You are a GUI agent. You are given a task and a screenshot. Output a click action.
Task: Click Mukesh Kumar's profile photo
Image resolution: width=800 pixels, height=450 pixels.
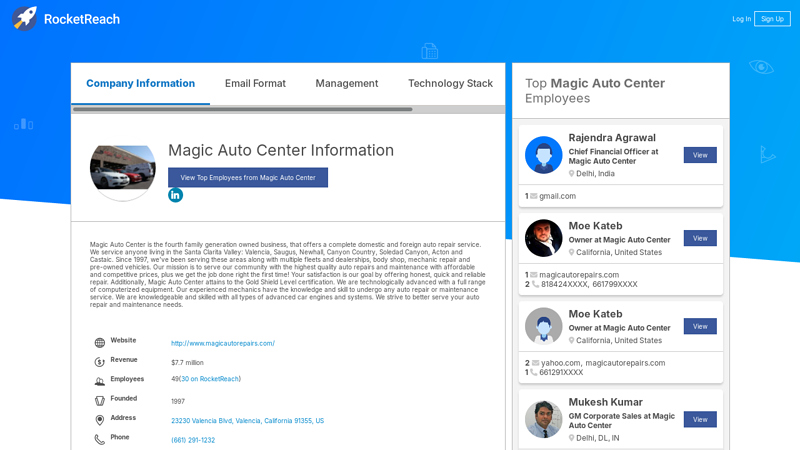[543, 419]
